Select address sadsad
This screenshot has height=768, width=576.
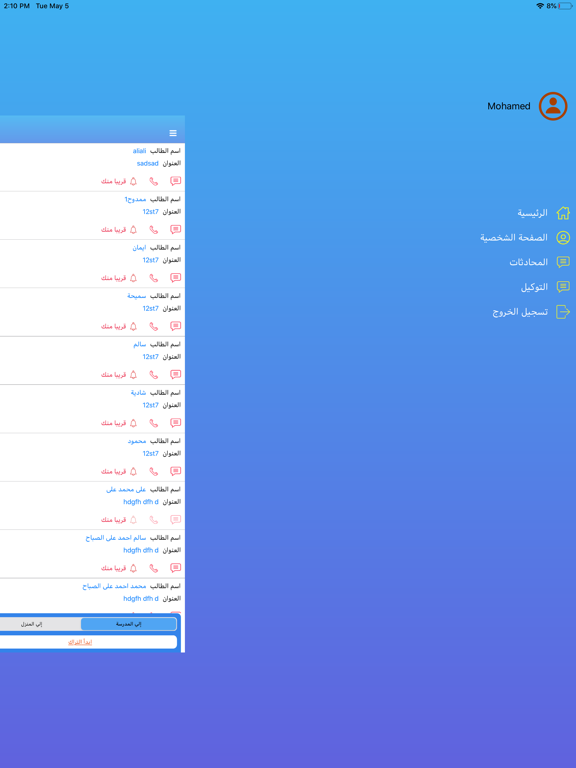coord(147,164)
